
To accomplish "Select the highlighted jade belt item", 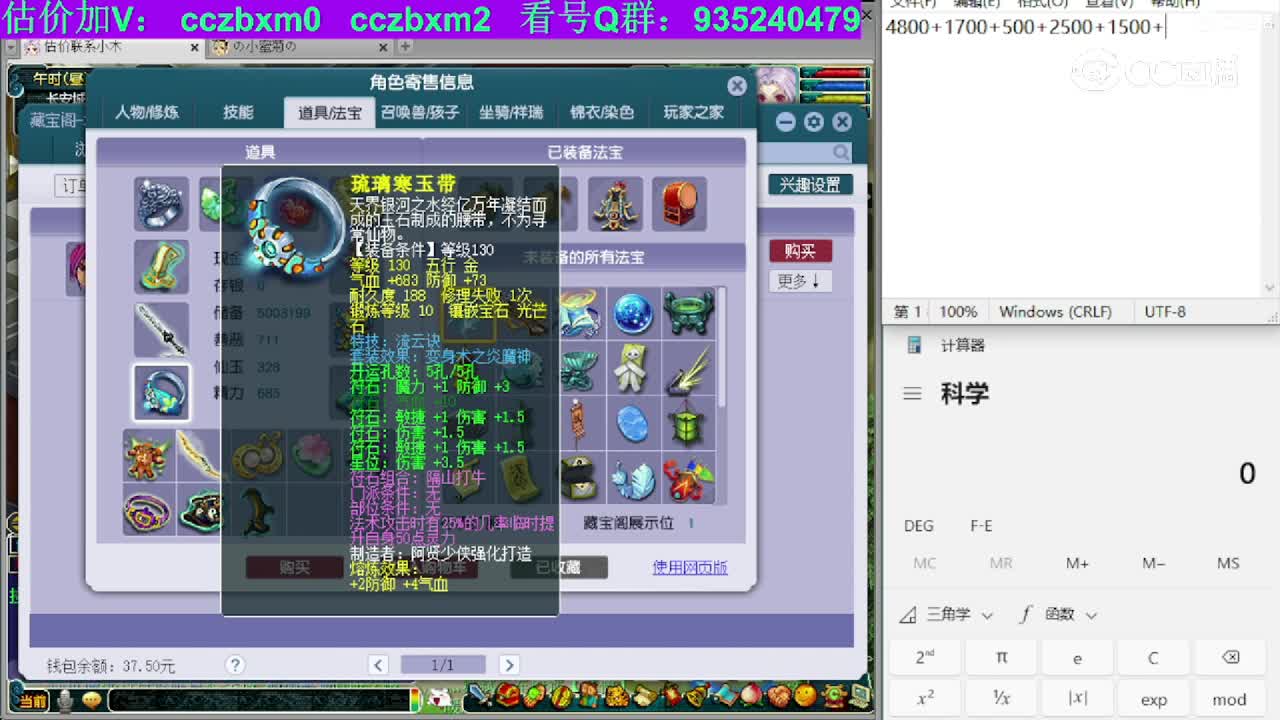I will pyautogui.click(x=161, y=393).
